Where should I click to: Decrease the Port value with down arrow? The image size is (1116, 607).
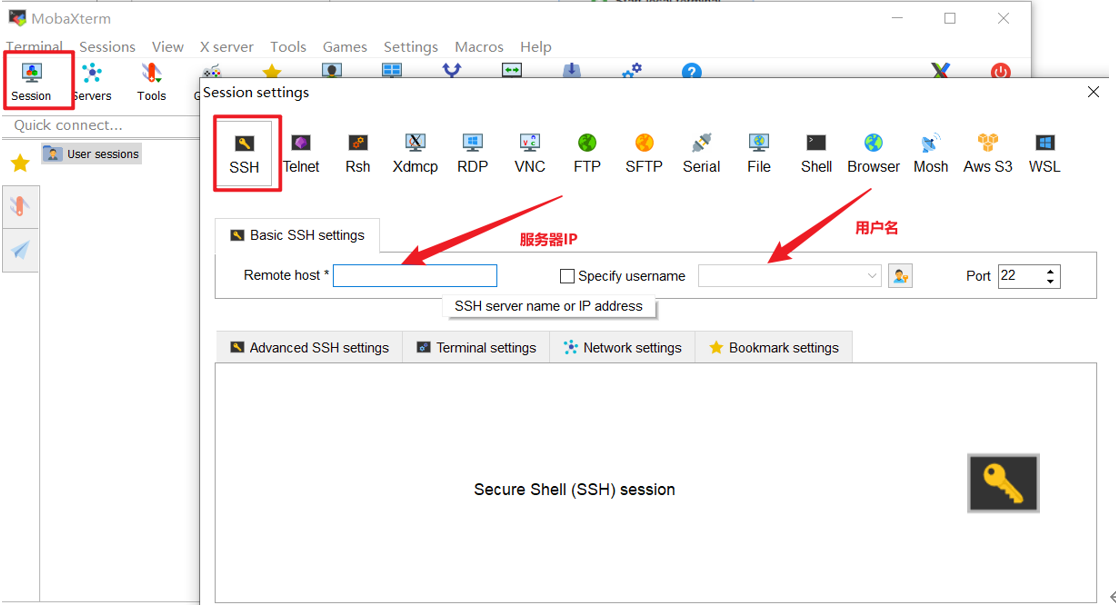tap(1051, 282)
